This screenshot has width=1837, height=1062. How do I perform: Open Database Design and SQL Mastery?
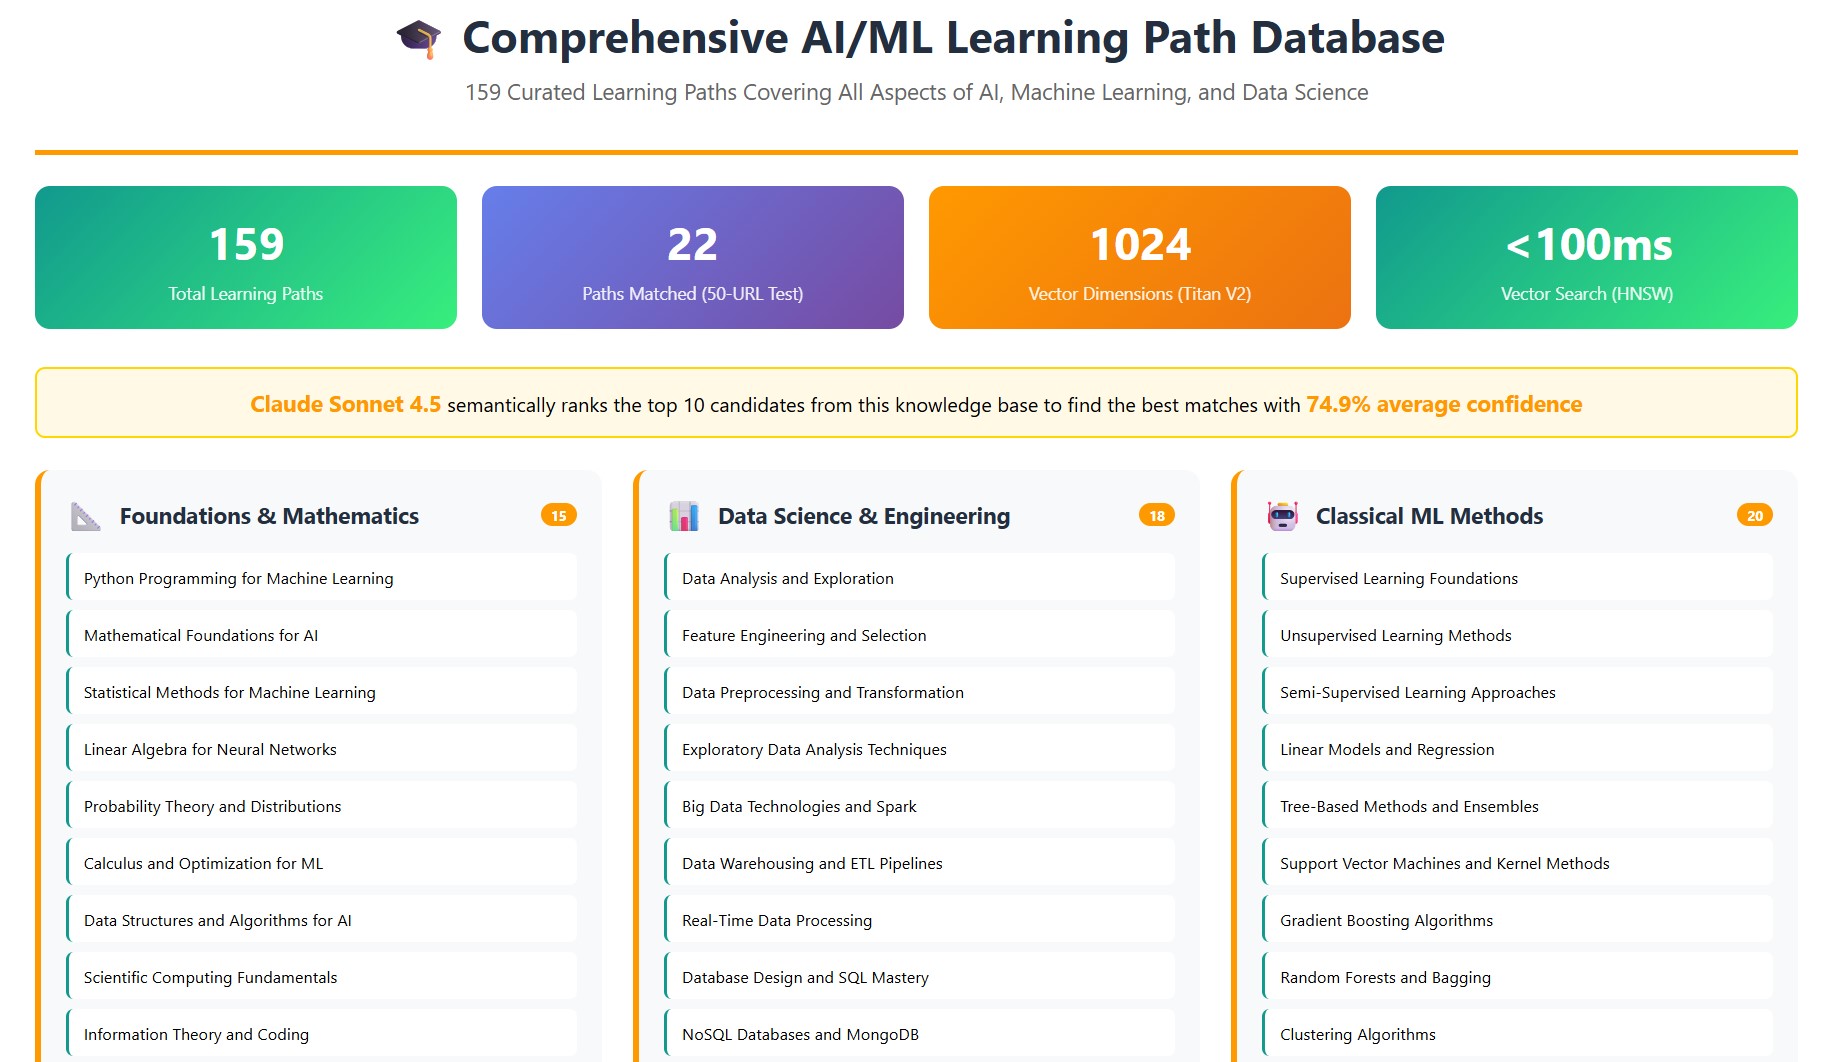[x=920, y=977]
